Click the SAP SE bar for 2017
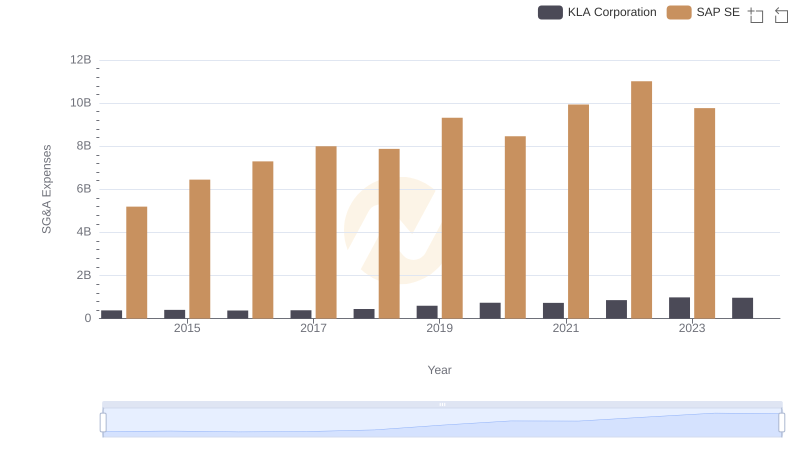The width and height of the screenshot is (800, 461). click(326, 233)
